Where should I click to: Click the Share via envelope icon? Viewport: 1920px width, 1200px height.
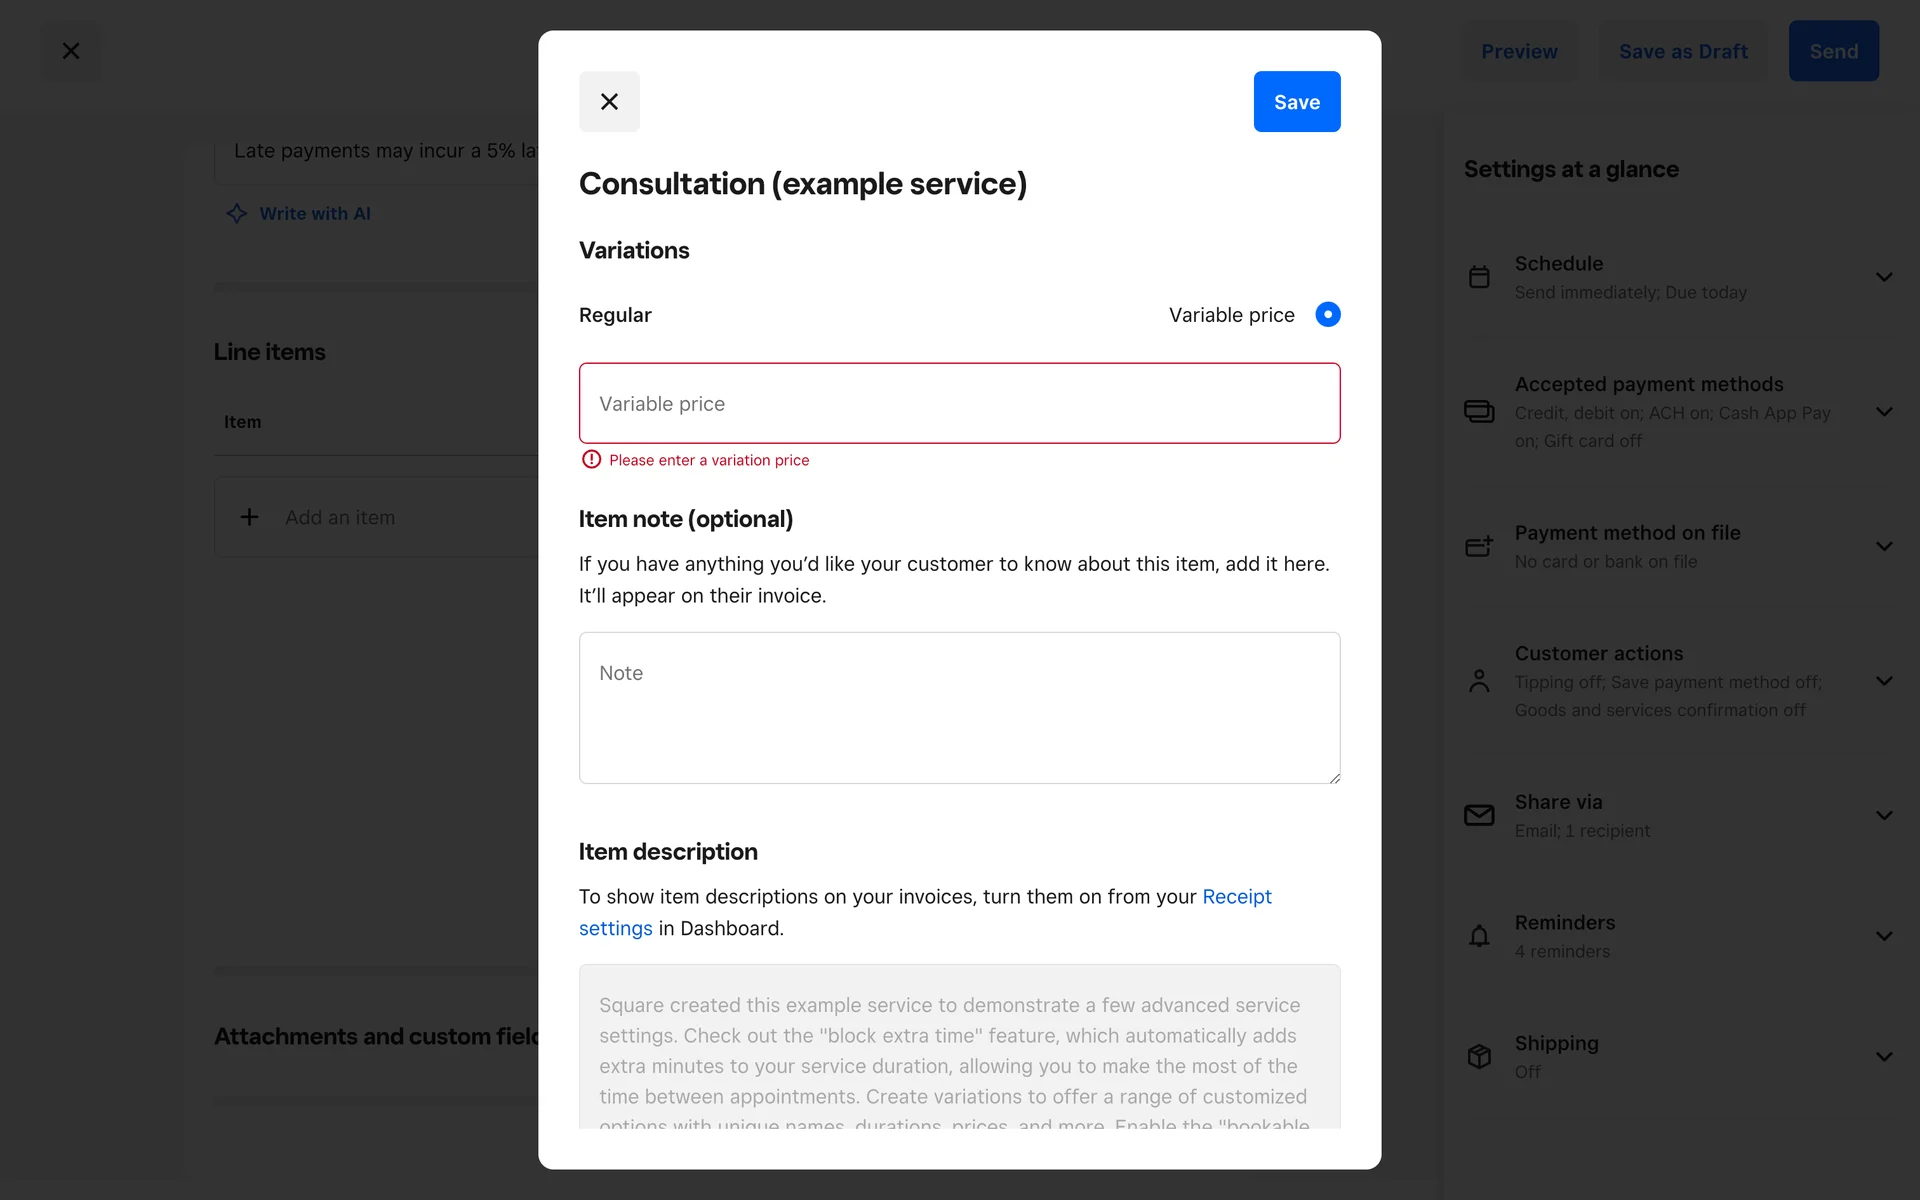coord(1479,815)
